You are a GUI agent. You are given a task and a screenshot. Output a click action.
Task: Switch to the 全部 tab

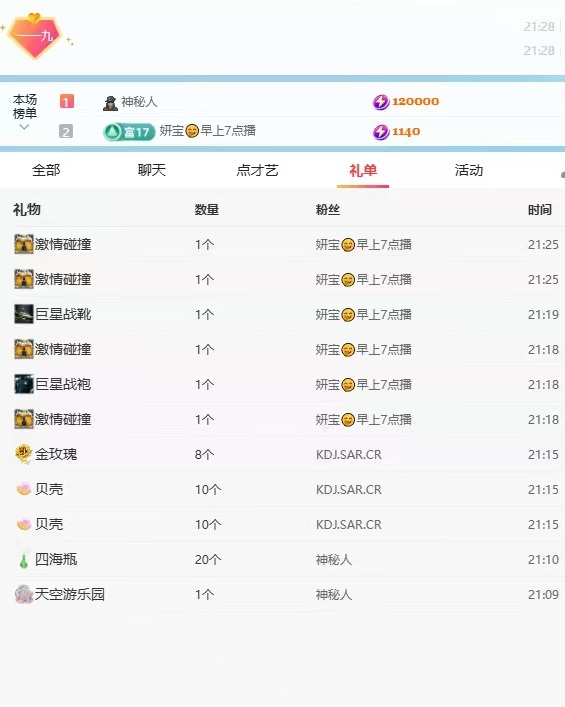(x=46, y=170)
